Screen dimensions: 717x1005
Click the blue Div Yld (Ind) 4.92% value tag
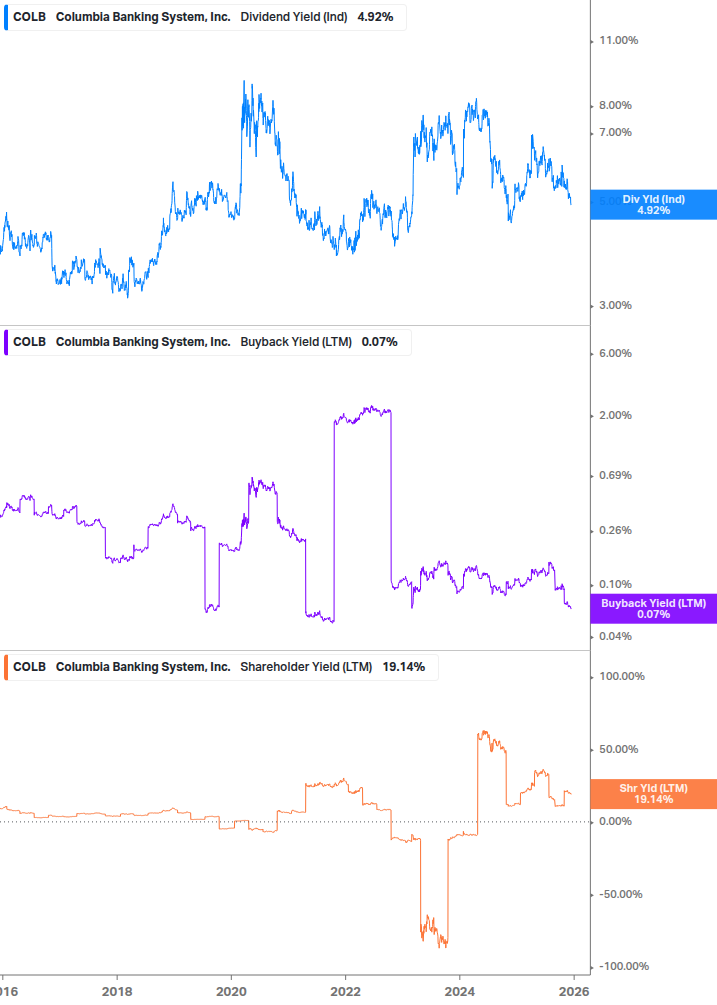click(x=654, y=204)
